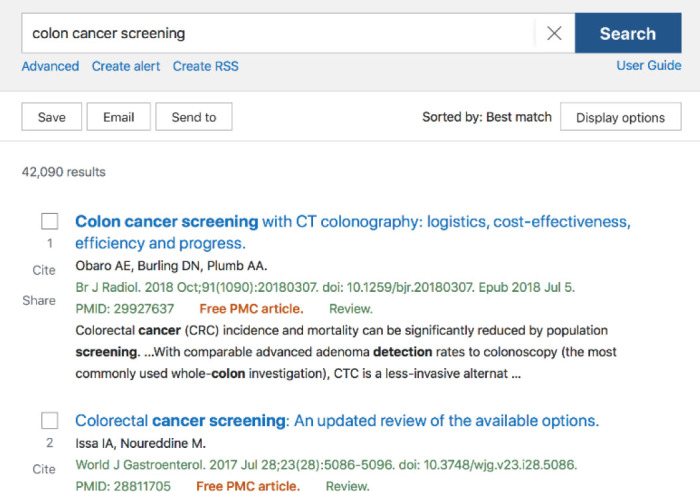Open the Colorectal cancer screening updated review article
Screen dimensions: 700x492
(x=337, y=421)
